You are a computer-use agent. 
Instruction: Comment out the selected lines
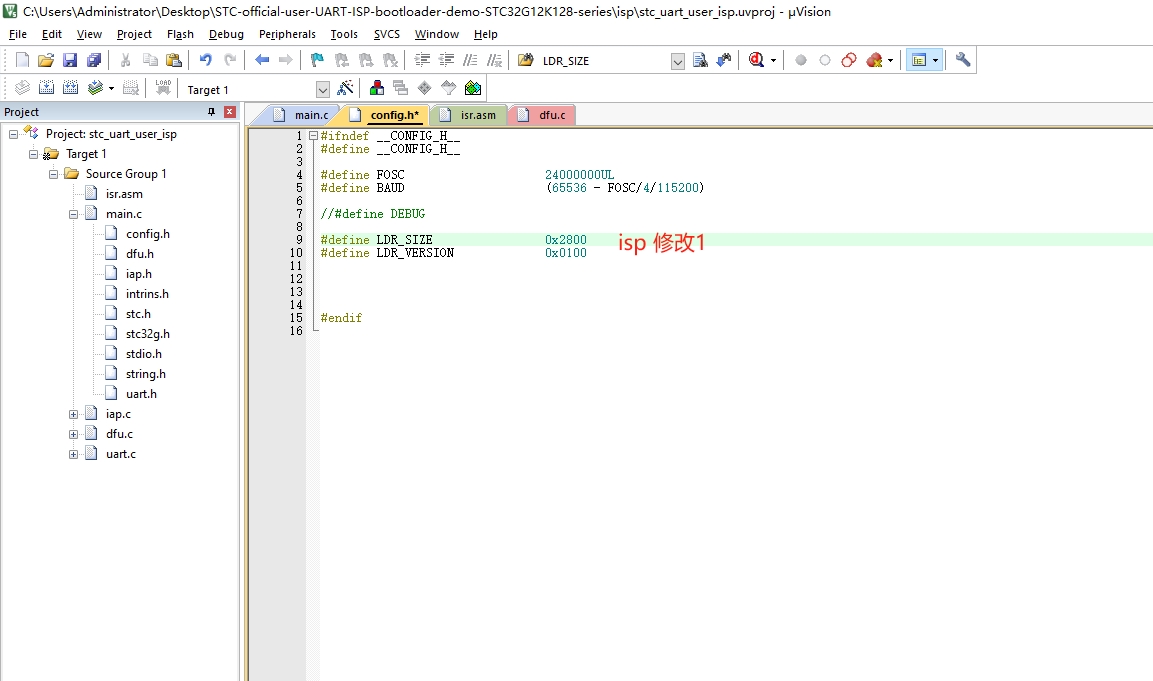470,60
